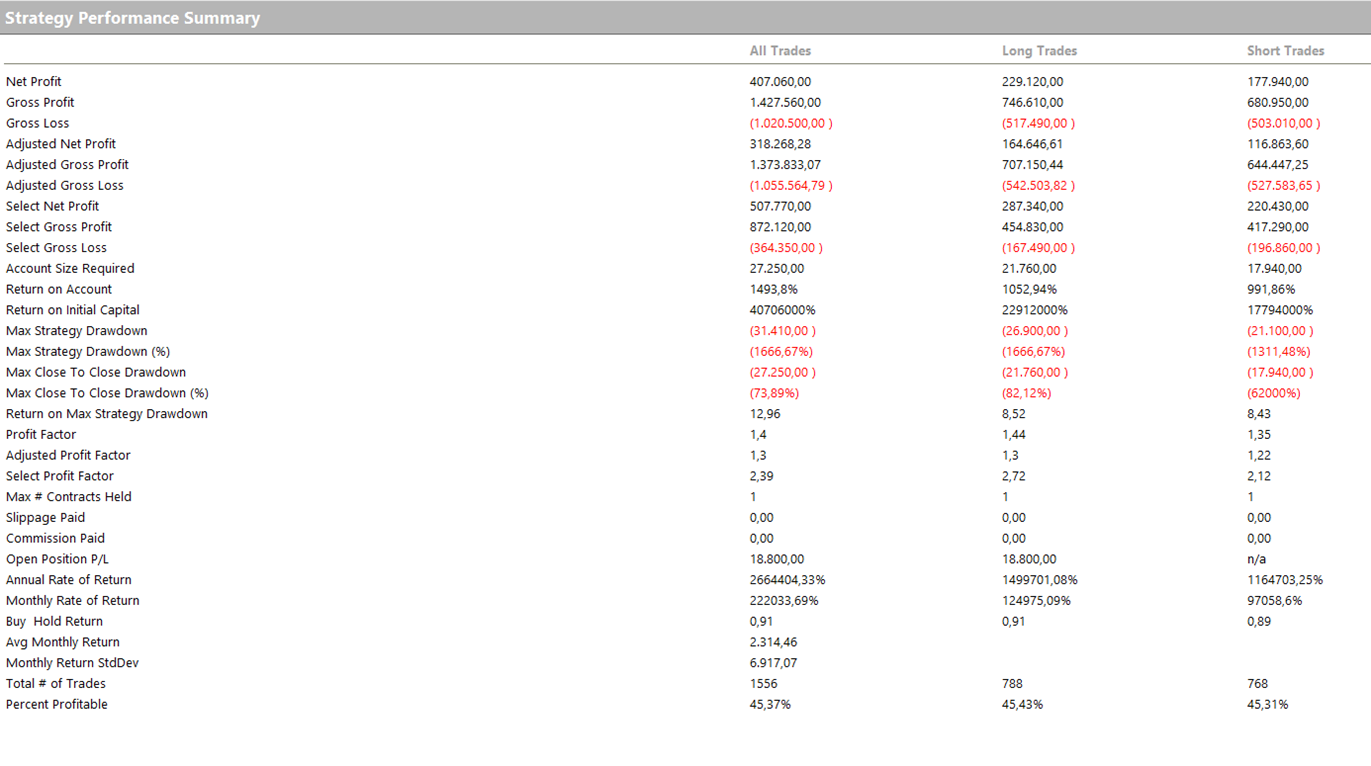Click the Account Size Required label
Image resolution: width=1371 pixels, height=766 pixels.
pos(70,268)
